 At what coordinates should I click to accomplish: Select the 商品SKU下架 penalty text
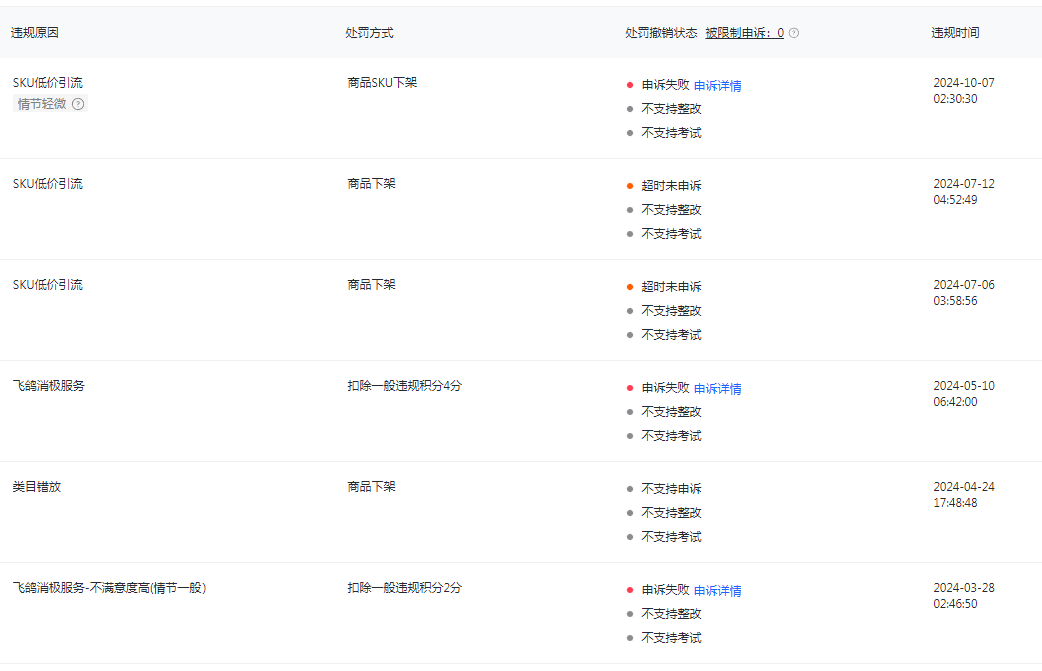(x=382, y=83)
